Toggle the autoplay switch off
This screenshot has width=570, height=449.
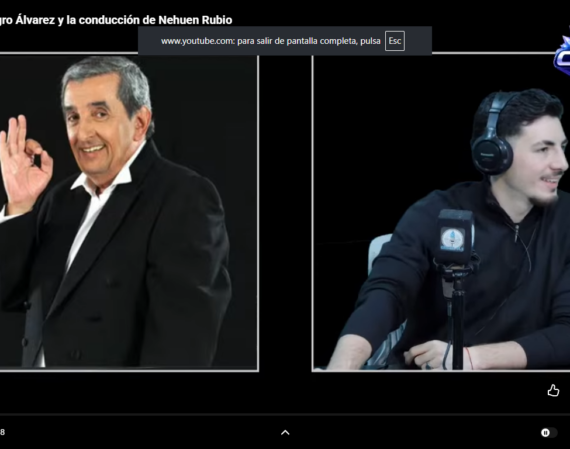click(549, 433)
